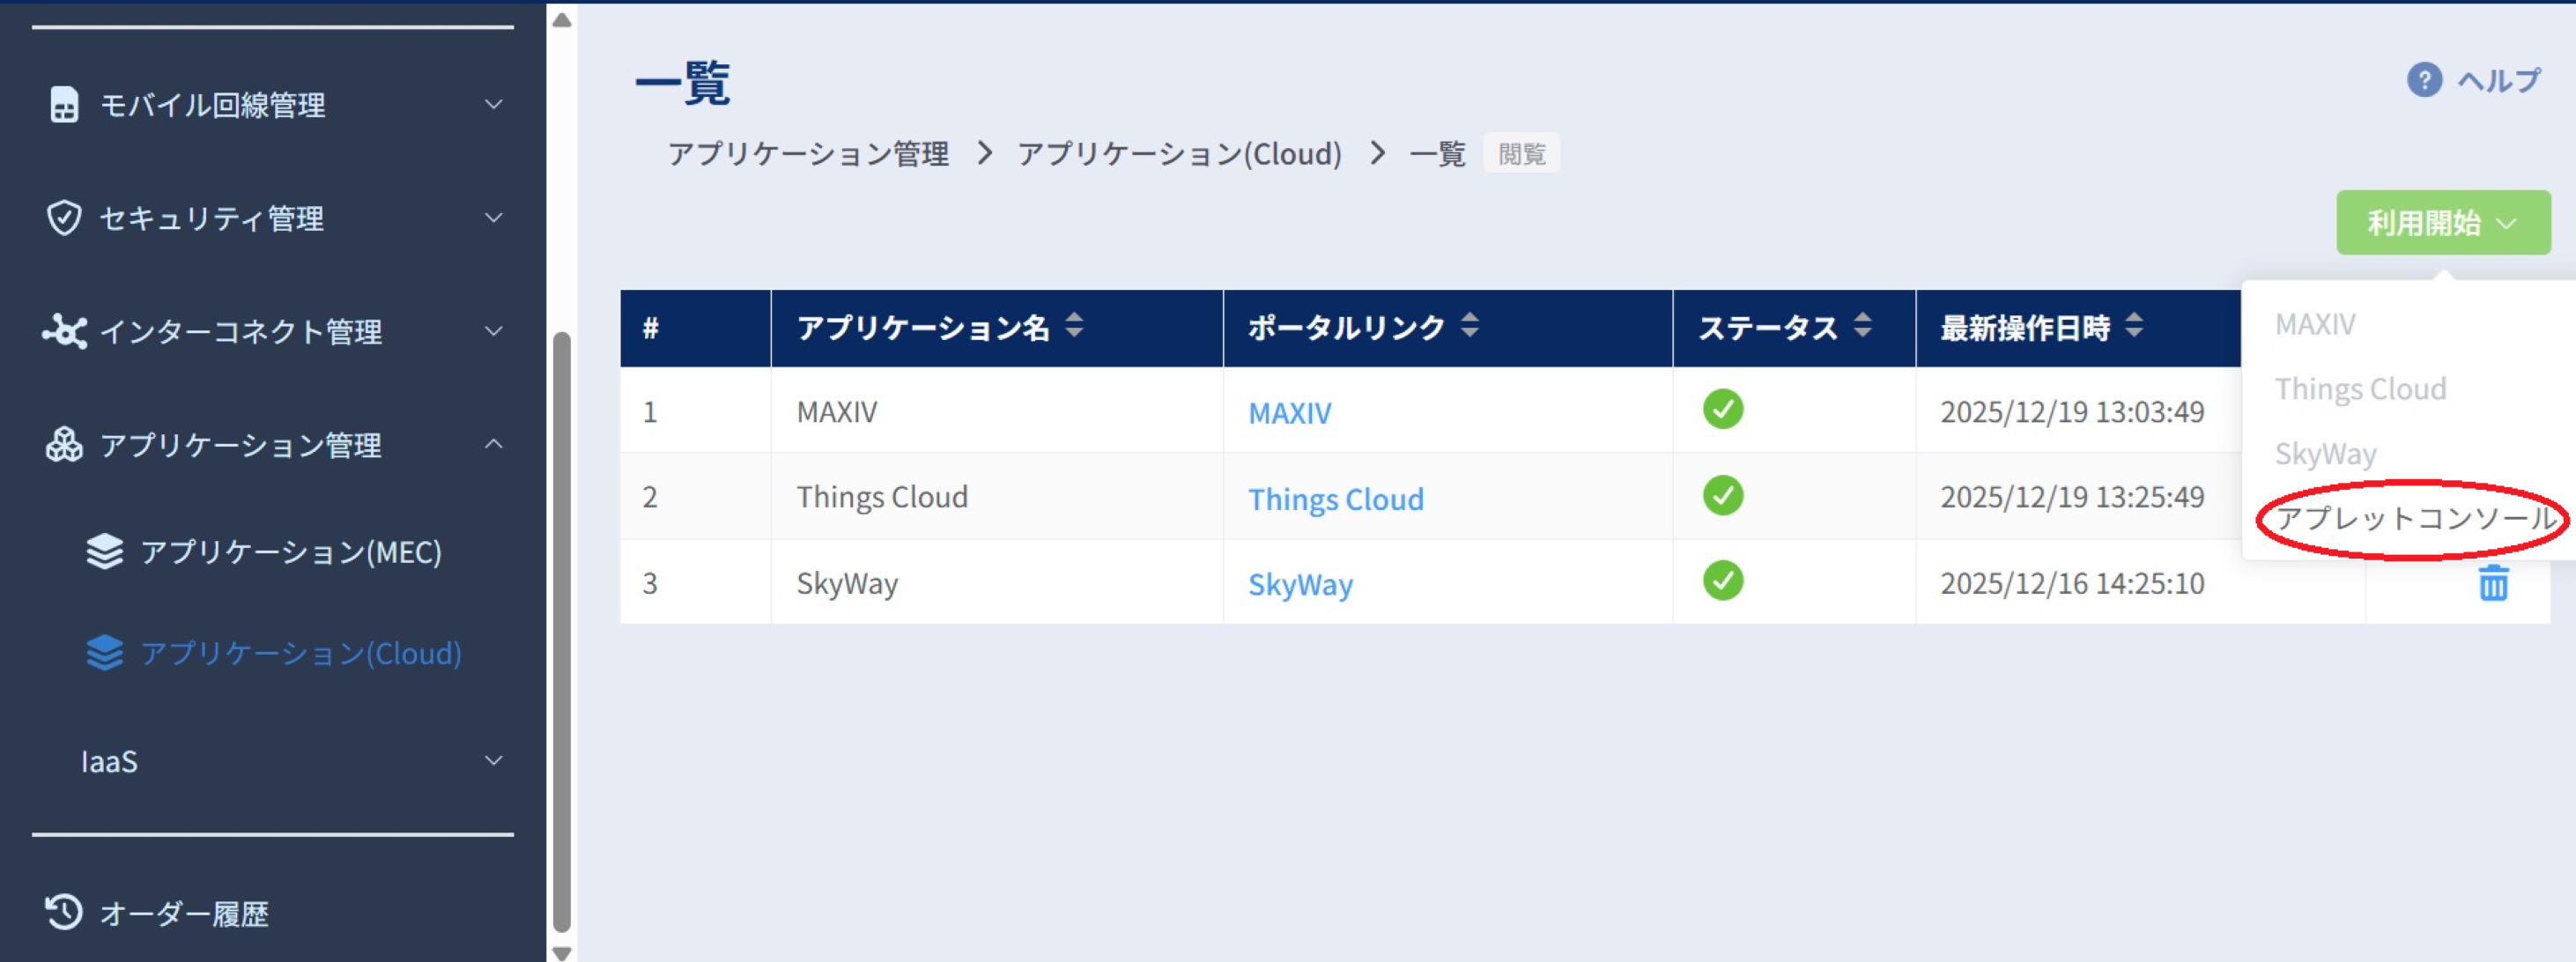Click the インターコネクト管理 network icon
The image size is (2576, 962).
point(64,331)
